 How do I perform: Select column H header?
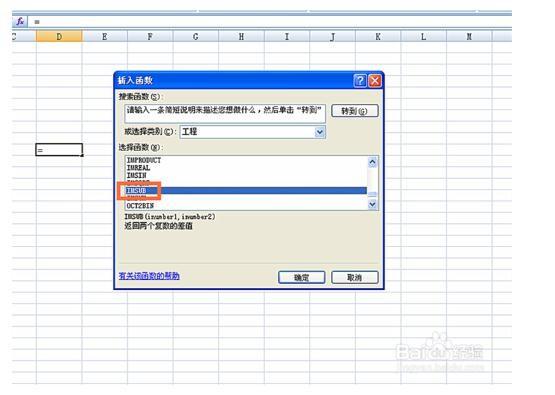pos(241,36)
